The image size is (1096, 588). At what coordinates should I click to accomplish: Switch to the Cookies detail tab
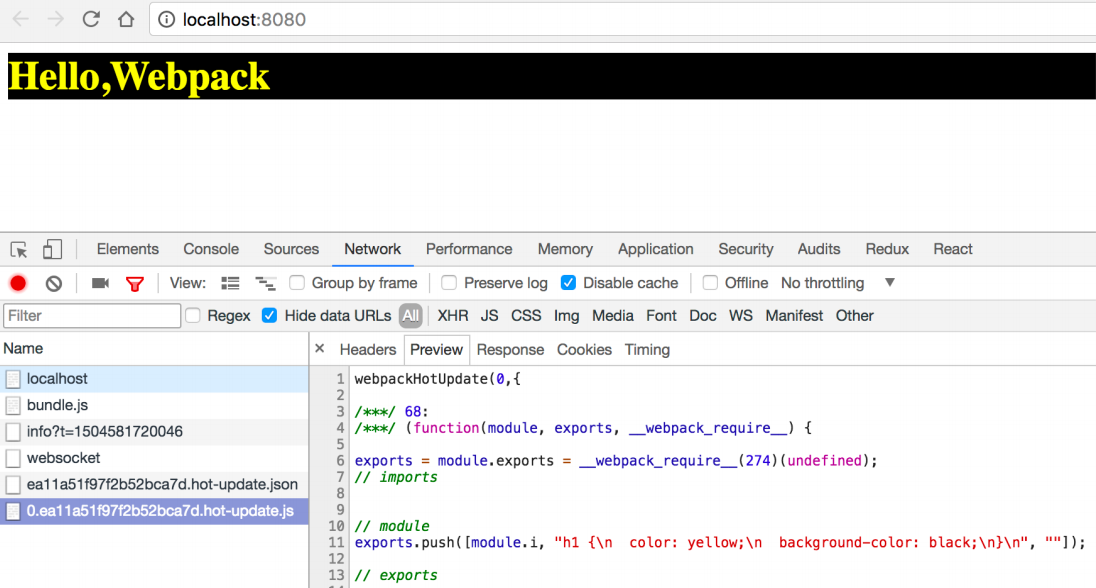(584, 350)
